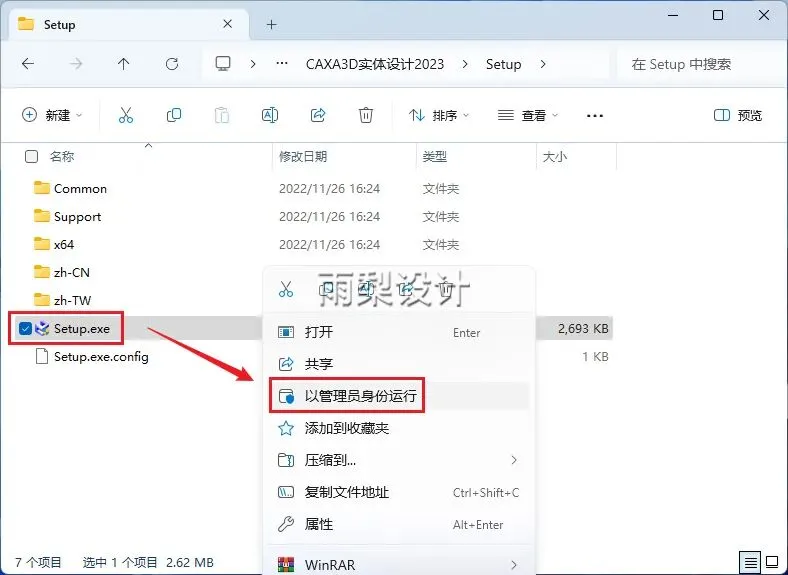The height and width of the screenshot is (575, 788).
Task: Copy selection using toolbar copy icon
Action: click(174, 115)
